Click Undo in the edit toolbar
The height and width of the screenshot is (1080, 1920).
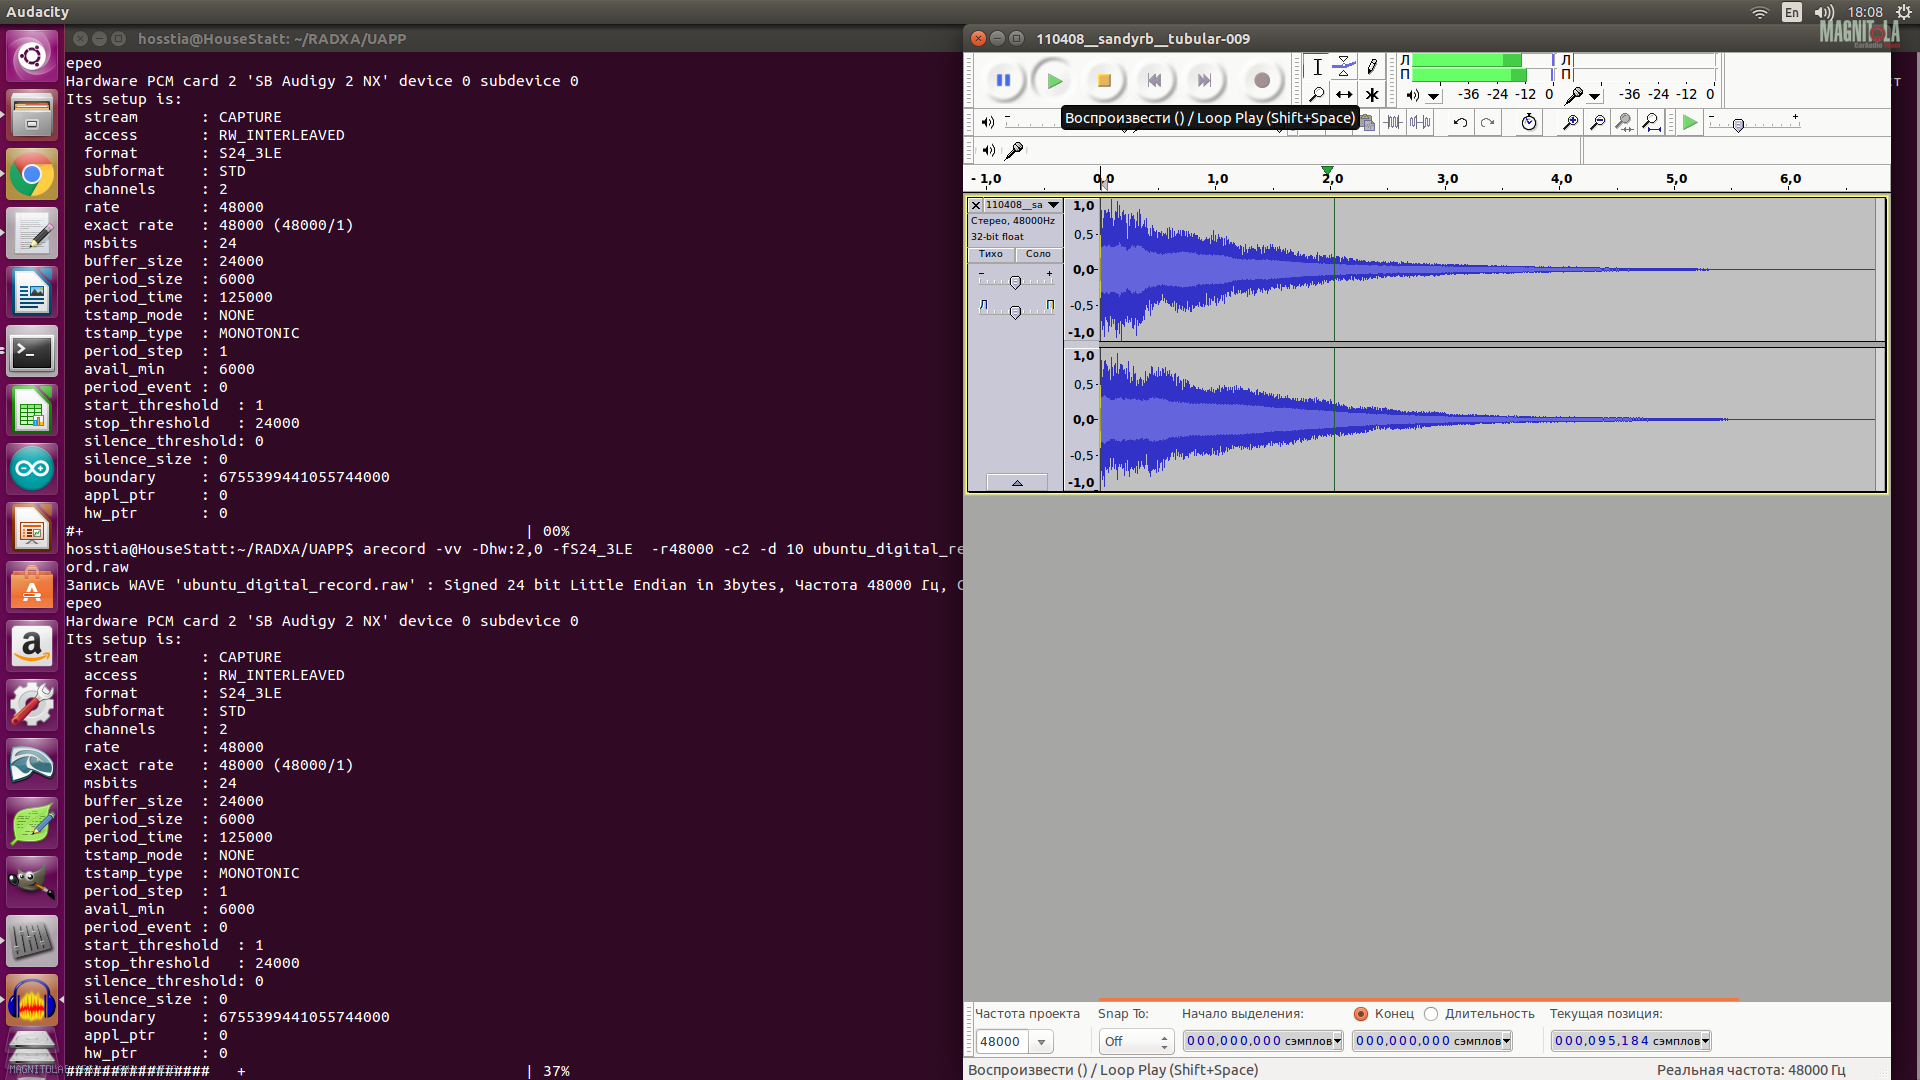pyautogui.click(x=1460, y=122)
